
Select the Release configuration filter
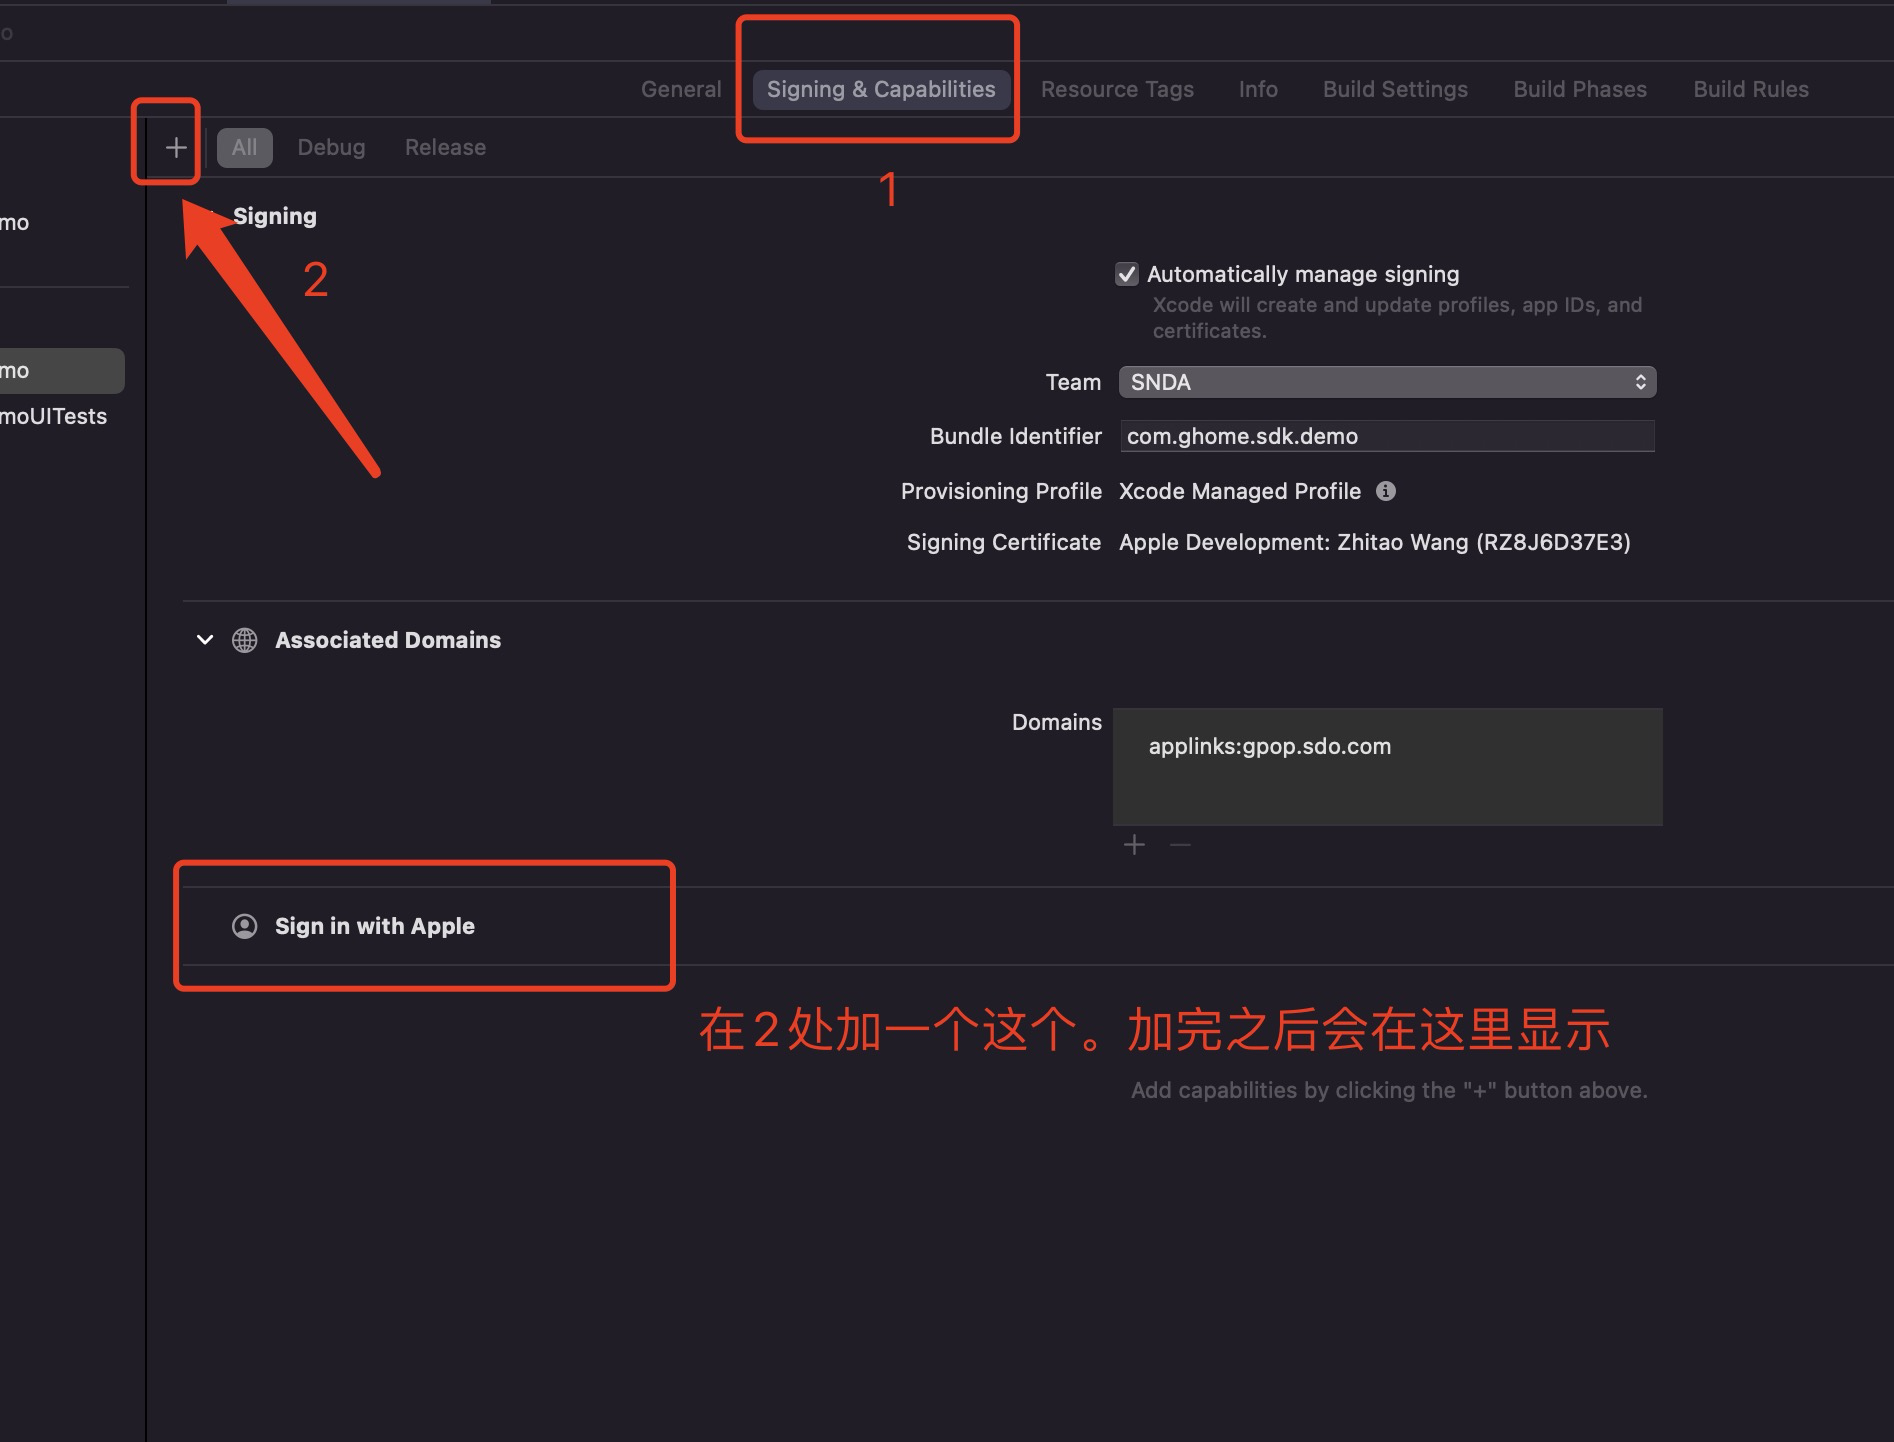445,147
